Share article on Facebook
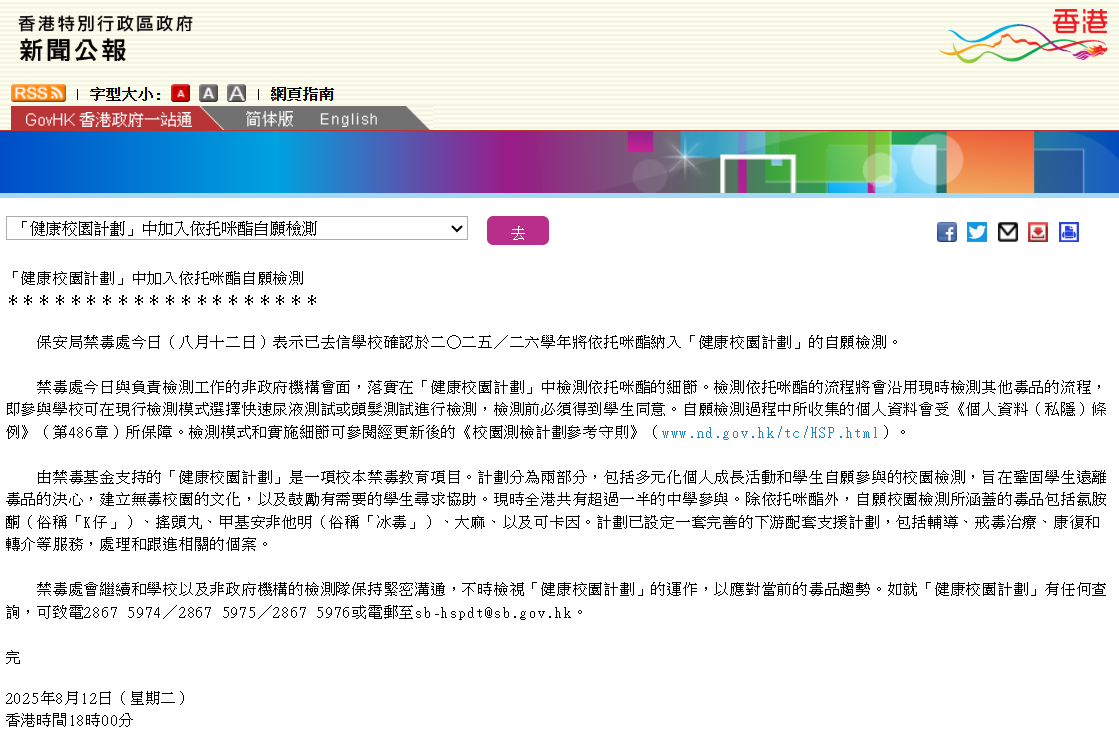The width and height of the screenshot is (1119, 739). [x=946, y=232]
